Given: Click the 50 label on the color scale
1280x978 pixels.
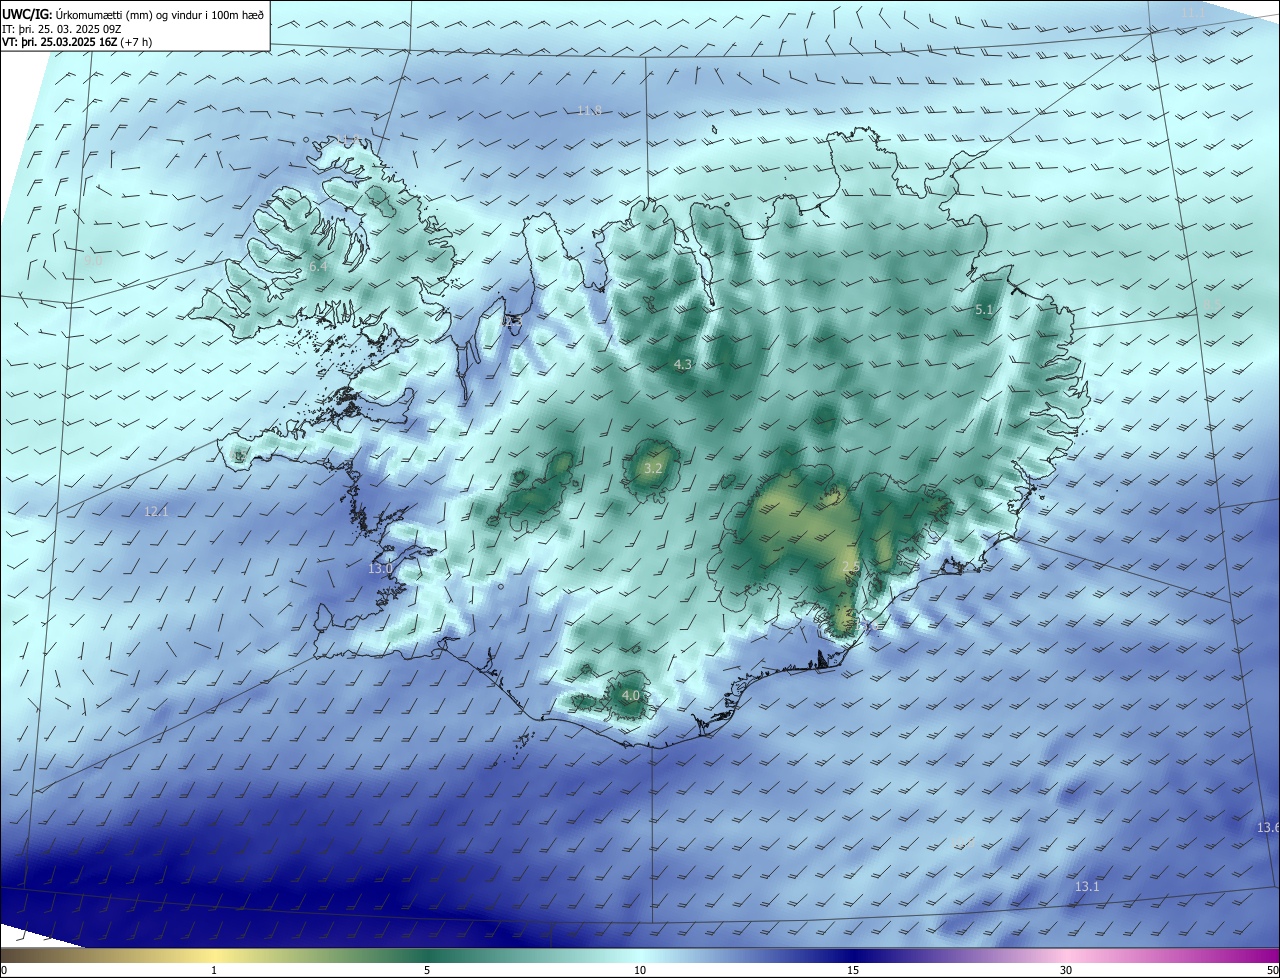Looking at the screenshot, I should [1272, 970].
